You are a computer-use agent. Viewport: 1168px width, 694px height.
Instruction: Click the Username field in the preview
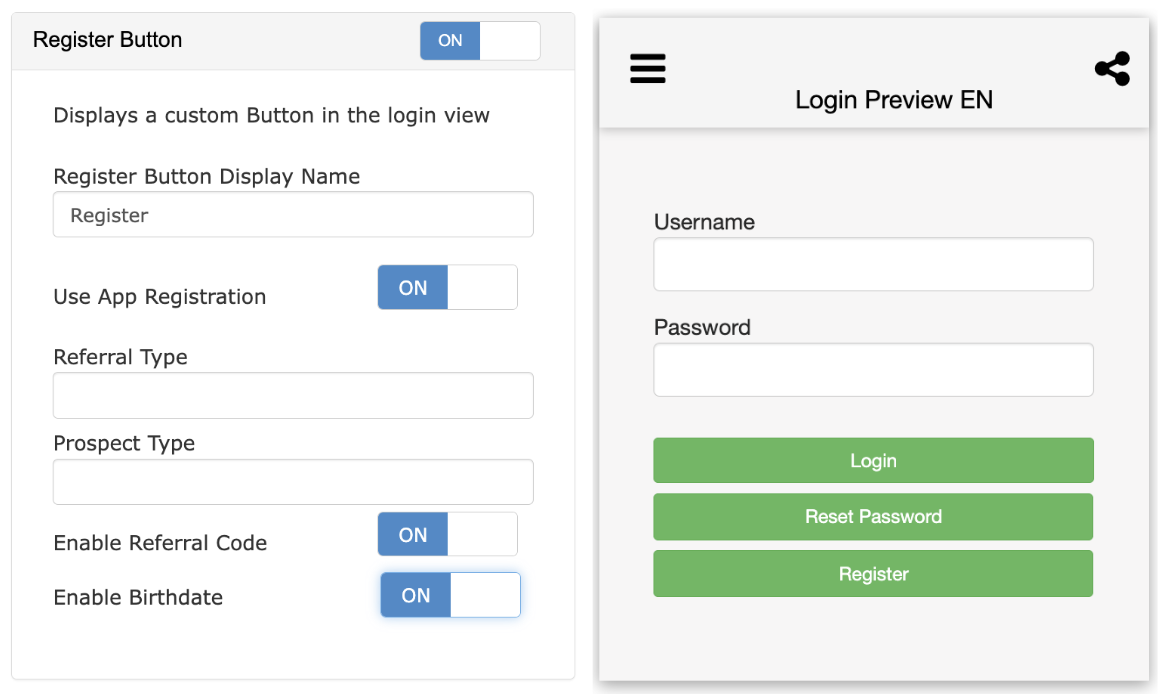[x=873, y=265]
